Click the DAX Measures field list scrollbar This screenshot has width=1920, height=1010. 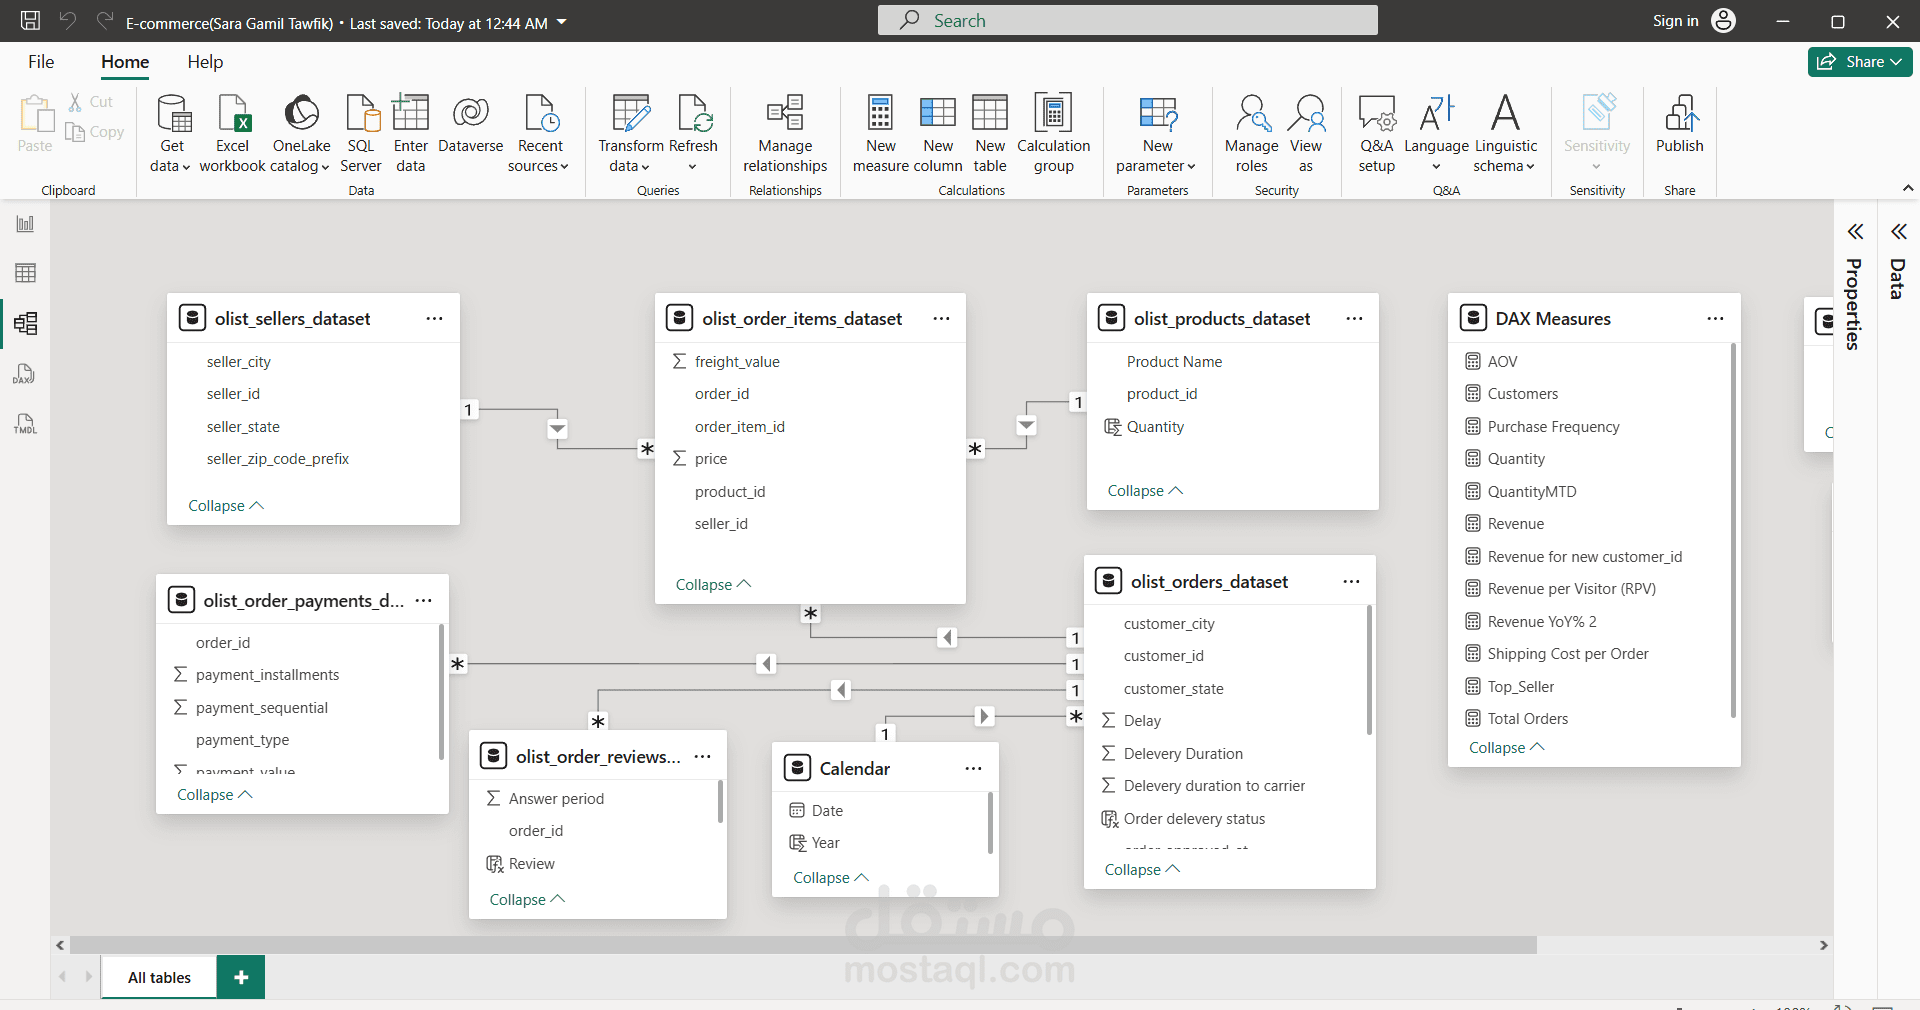click(x=1733, y=531)
